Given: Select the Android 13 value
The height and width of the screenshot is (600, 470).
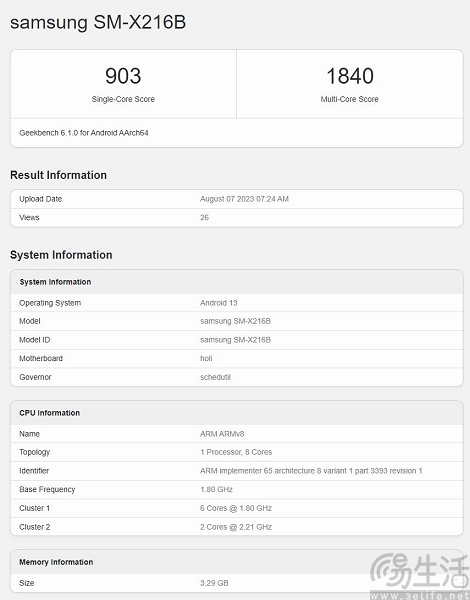Looking at the screenshot, I should coord(219,303).
